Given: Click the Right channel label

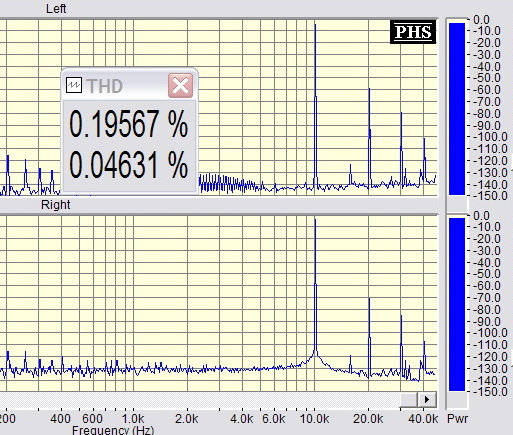Looking at the screenshot, I should point(55,205).
